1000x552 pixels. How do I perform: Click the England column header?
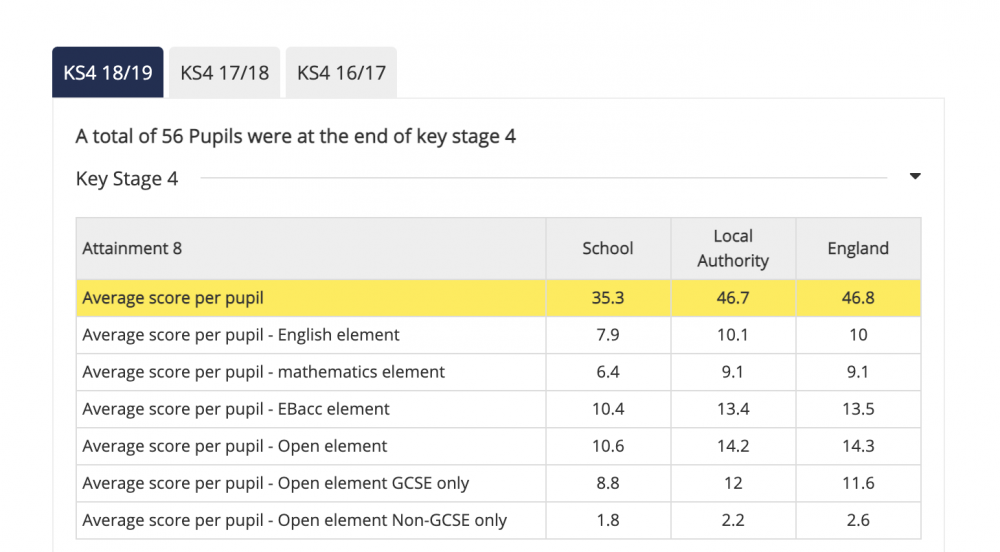point(858,249)
